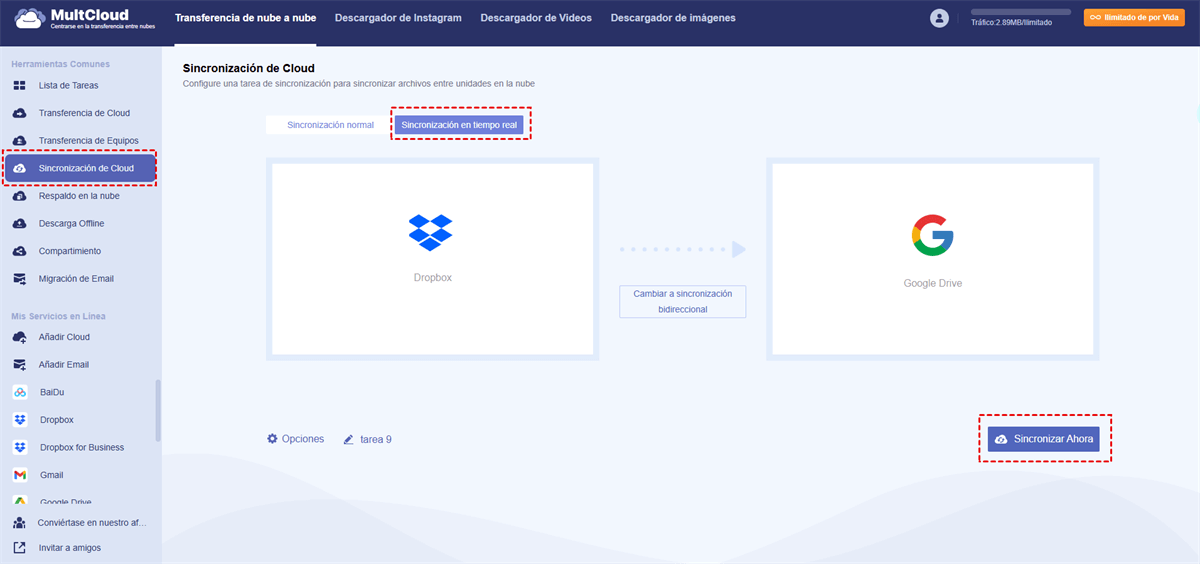Screen dimensions: 1200x564
Task: Open user account avatar icon
Action: [939, 18]
